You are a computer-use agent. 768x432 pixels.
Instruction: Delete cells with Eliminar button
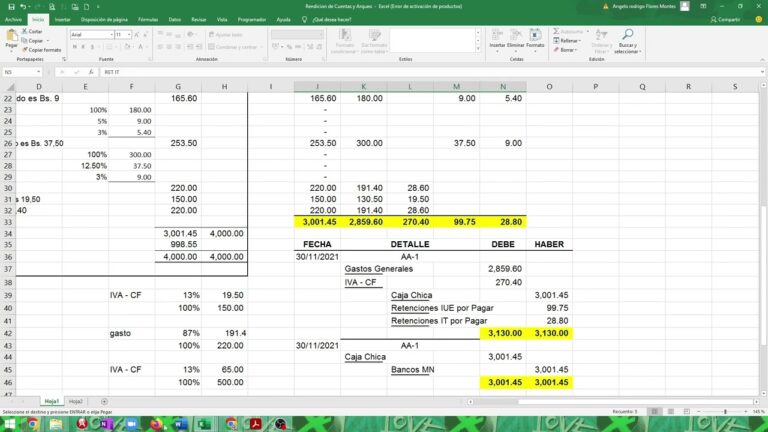point(515,40)
